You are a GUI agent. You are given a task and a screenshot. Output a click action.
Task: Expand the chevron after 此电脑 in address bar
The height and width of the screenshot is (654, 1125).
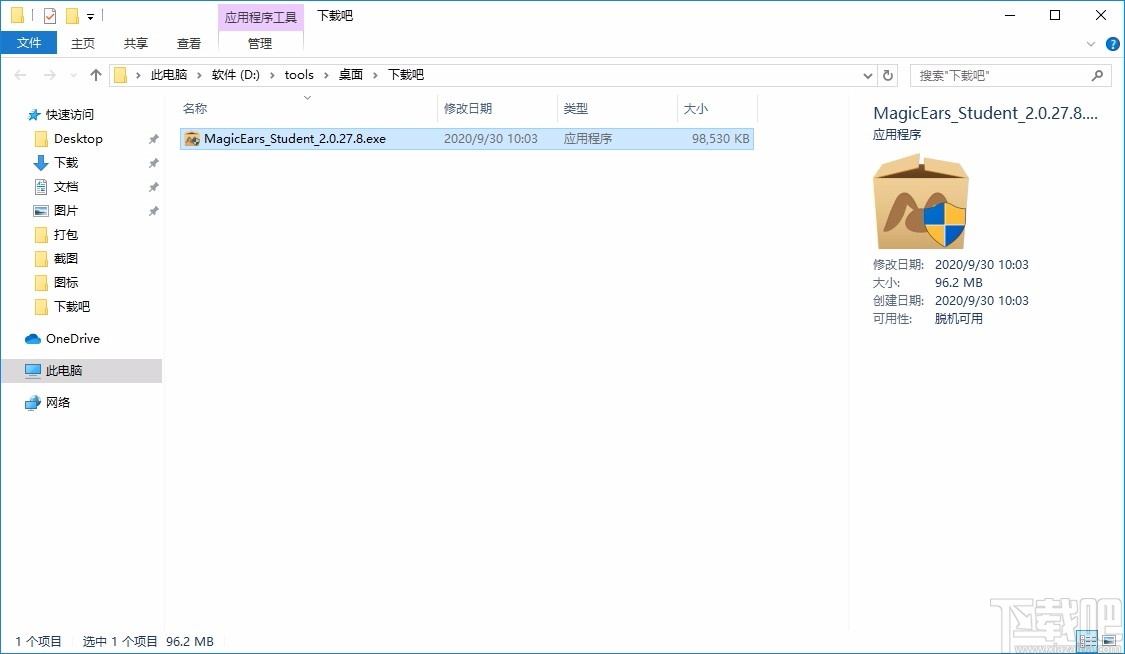click(x=199, y=75)
